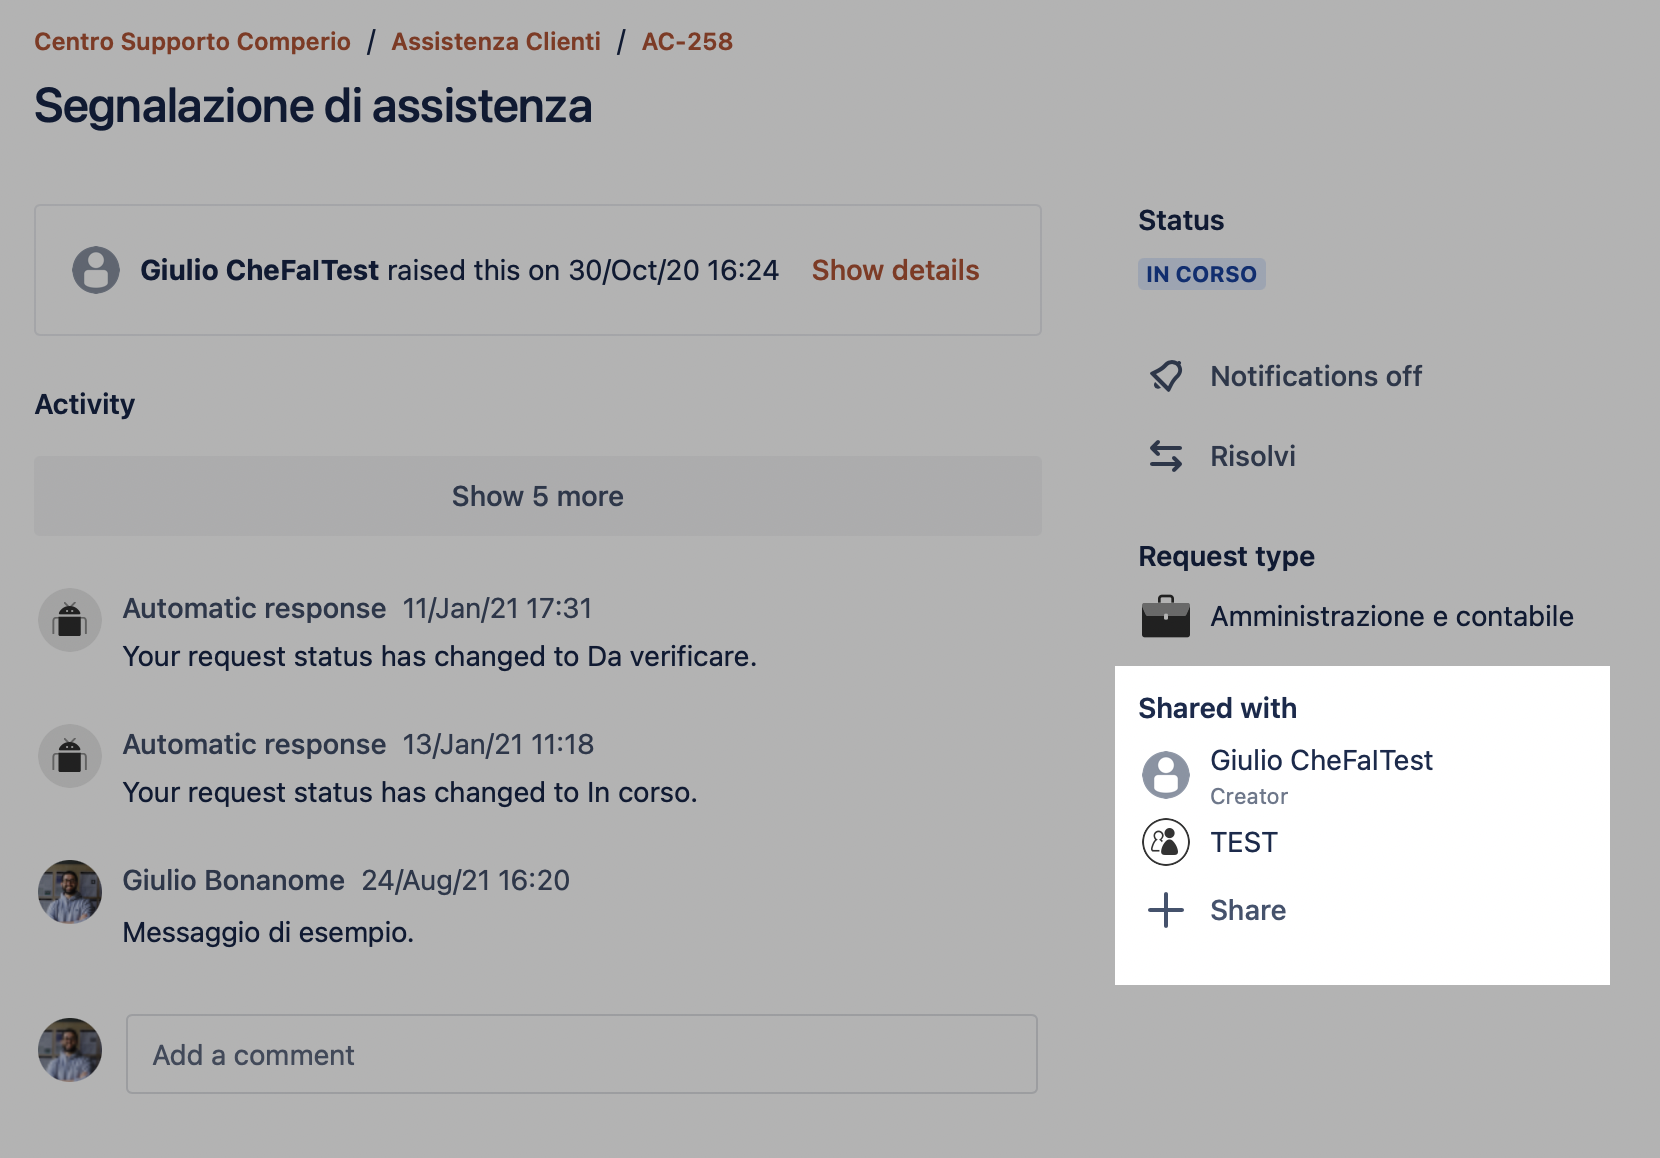Image resolution: width=1660 pixels, height=1158 pixels.
Task: Click Giulio Bonanome's comment profile photo
Action: [70, 892]
